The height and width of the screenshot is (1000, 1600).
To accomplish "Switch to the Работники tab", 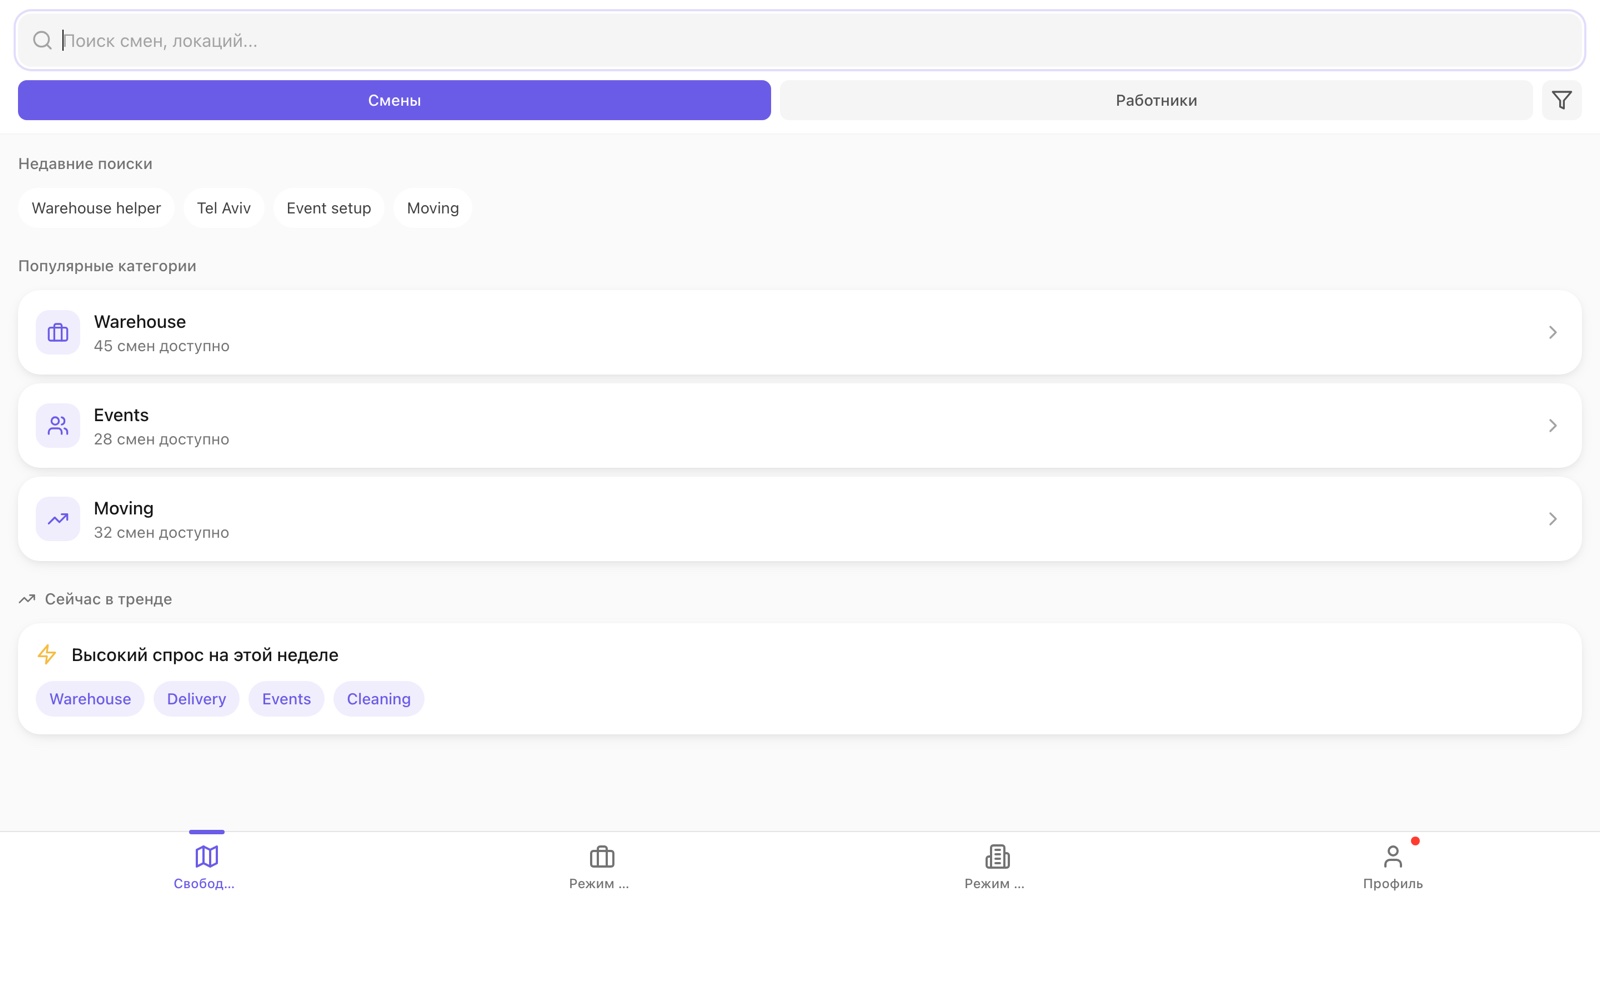I will [1156, 100].
